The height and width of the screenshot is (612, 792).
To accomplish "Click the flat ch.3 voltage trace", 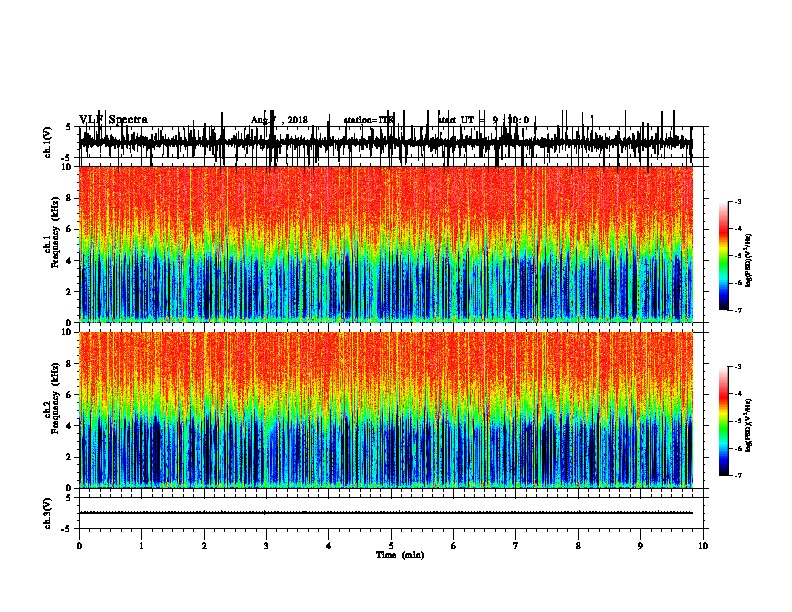I will point(386,513).
